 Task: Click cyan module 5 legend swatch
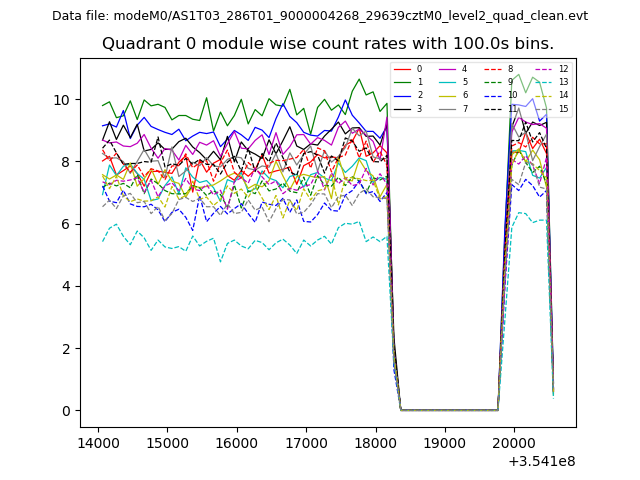pos(448,82)
